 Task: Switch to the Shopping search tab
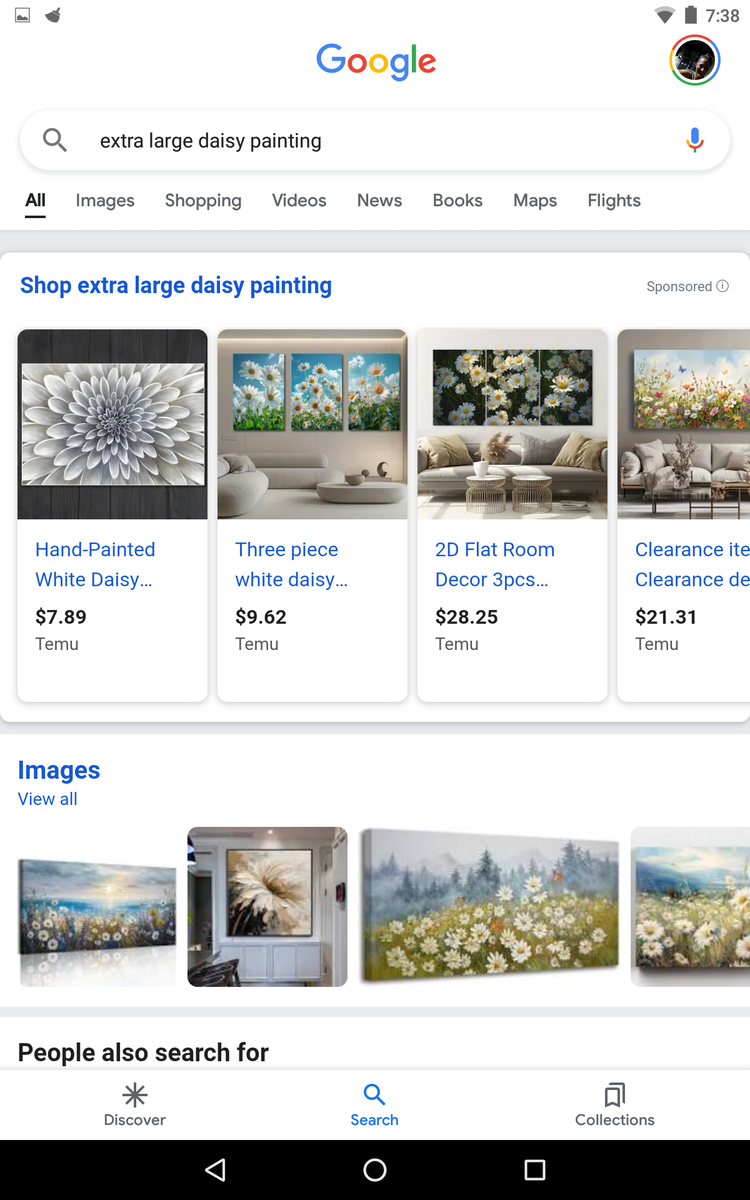click(x=203, y=200)
